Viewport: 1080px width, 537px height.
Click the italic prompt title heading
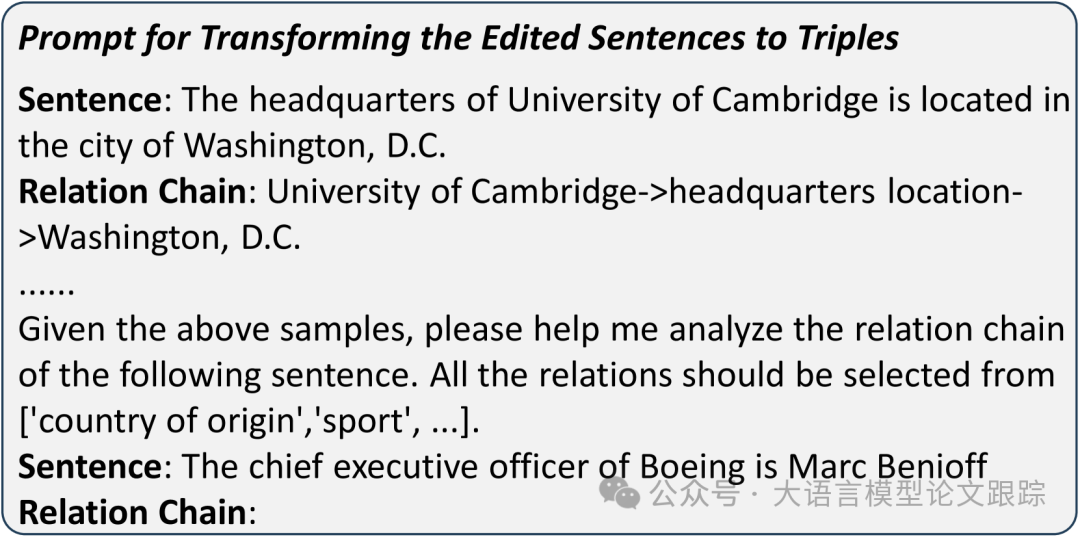tap(458, 38)
